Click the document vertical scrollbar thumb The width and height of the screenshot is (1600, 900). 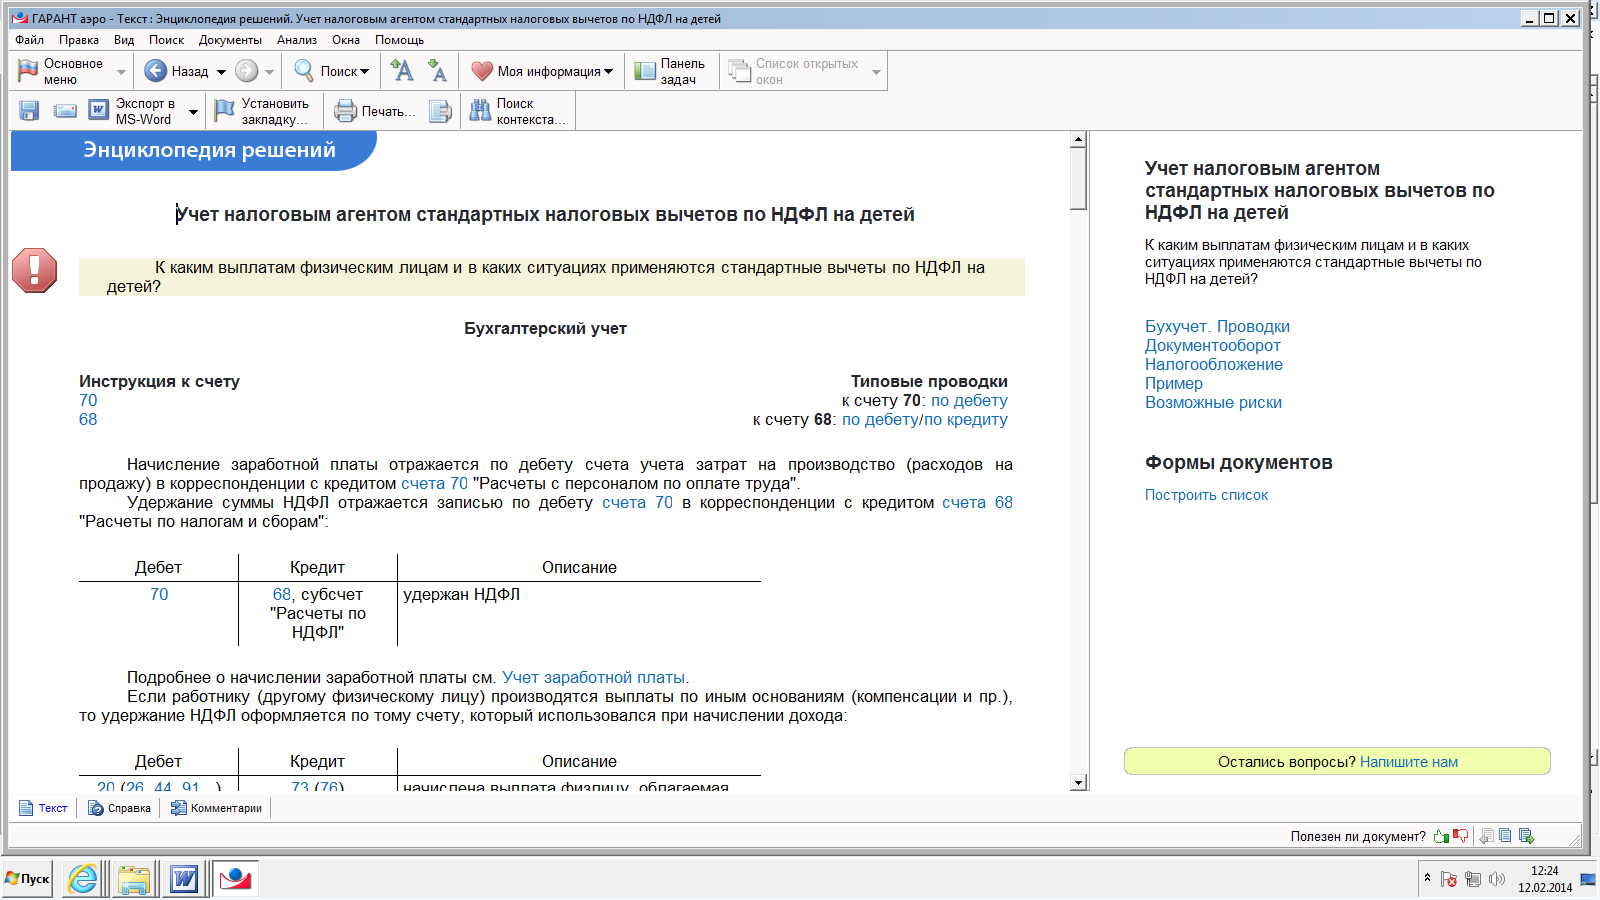point(1078,179)
